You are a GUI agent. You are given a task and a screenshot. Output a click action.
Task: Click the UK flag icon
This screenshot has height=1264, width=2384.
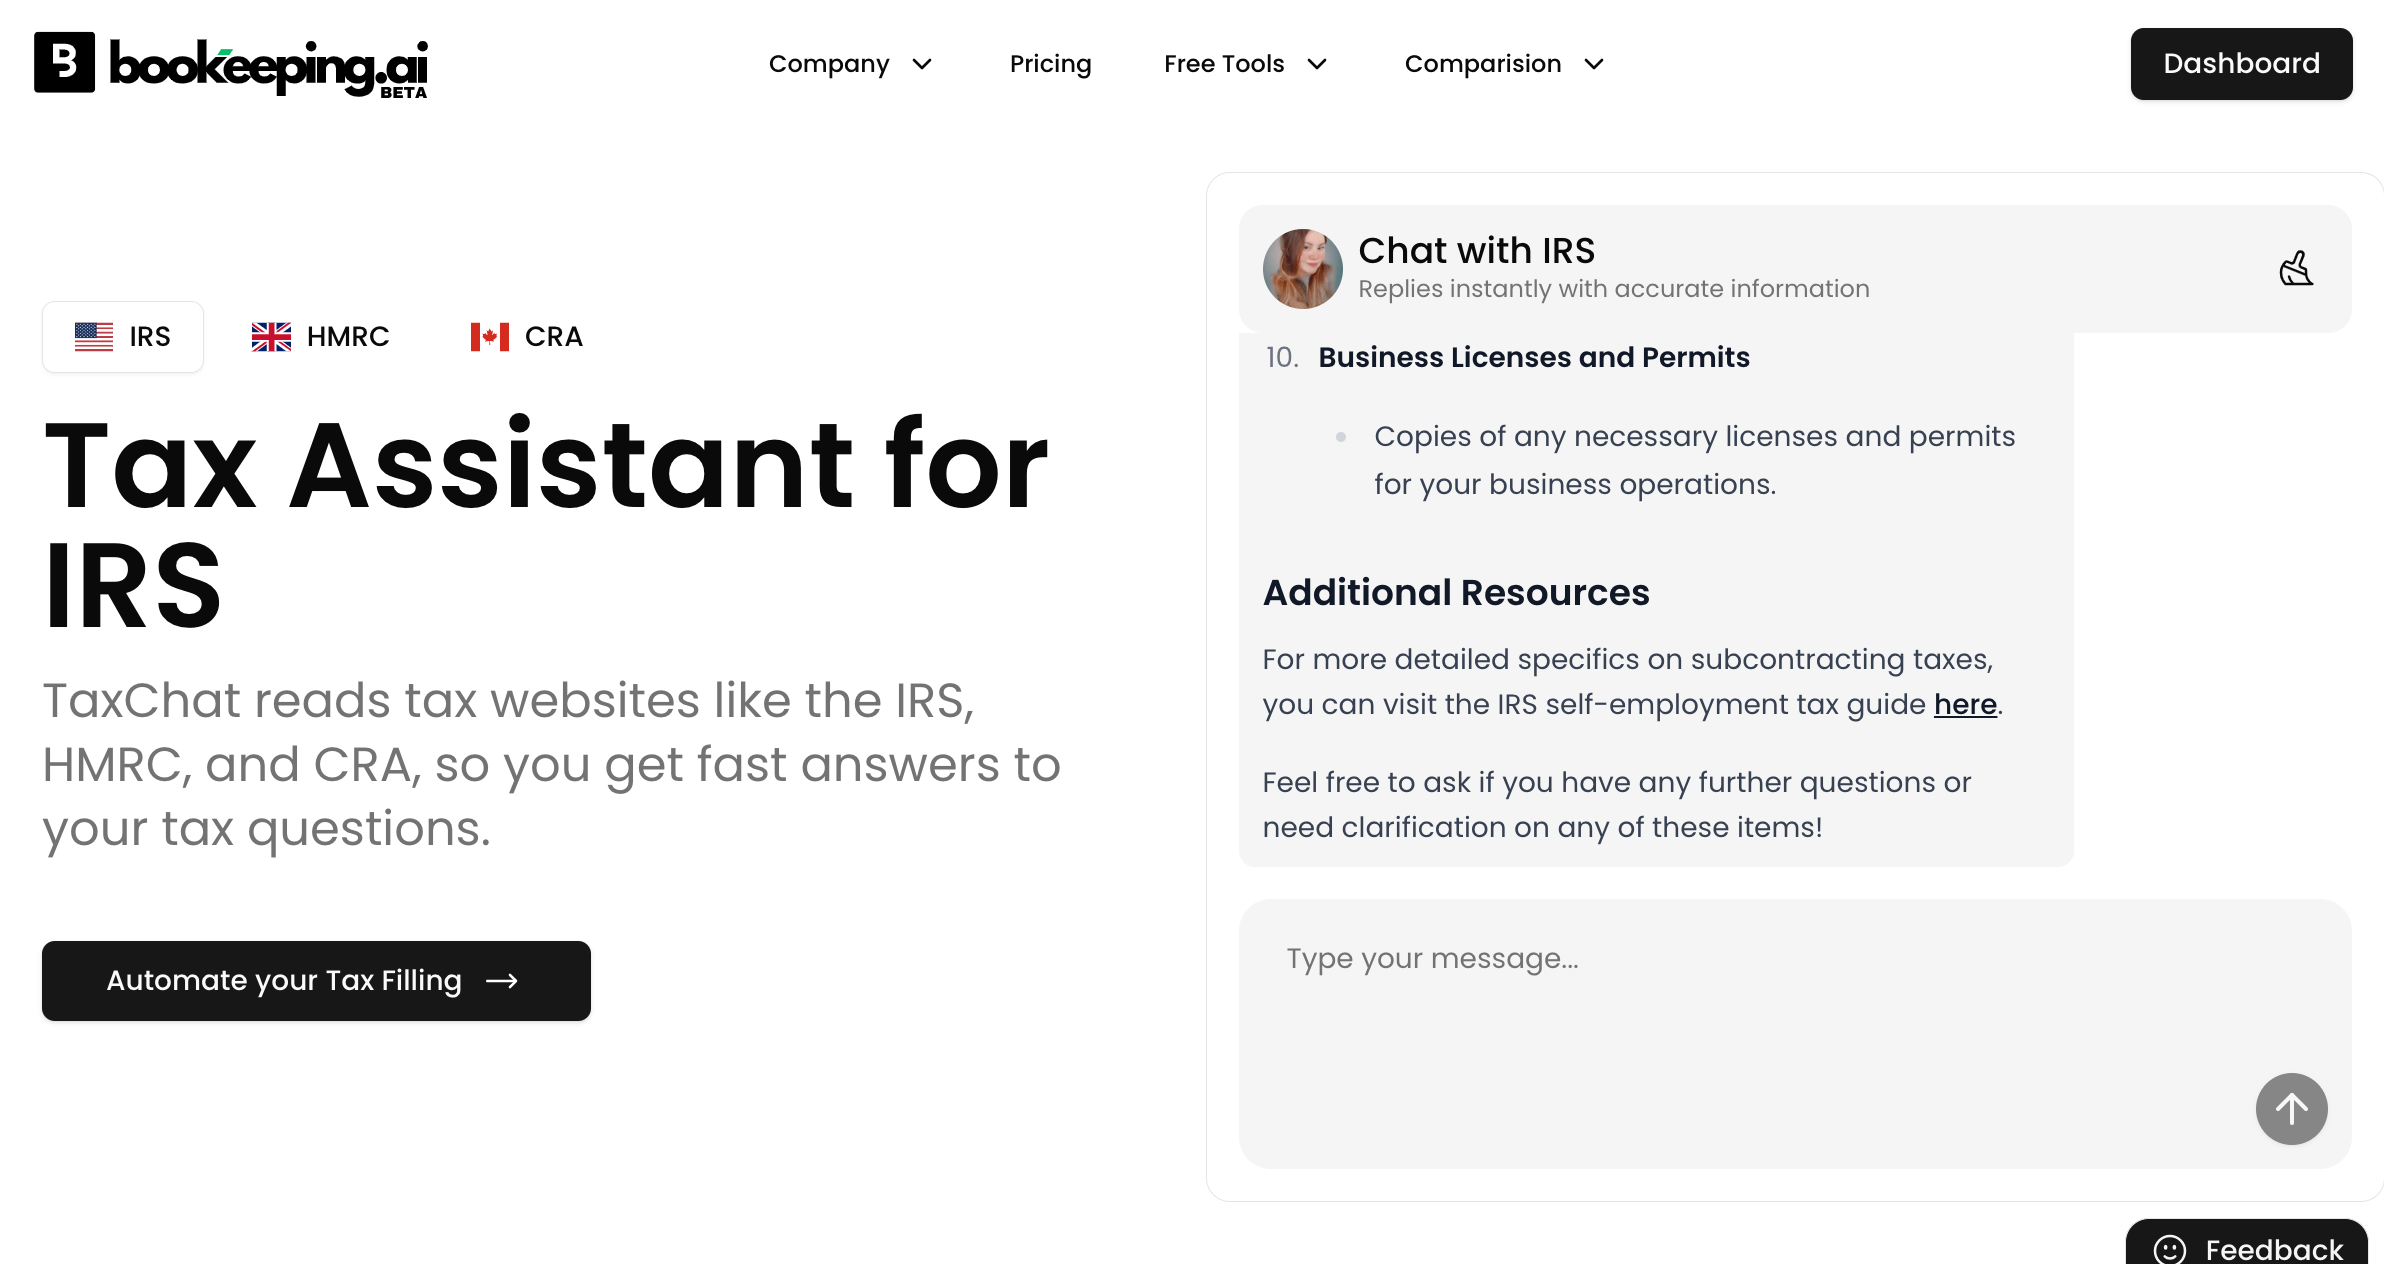pos(271,337)
